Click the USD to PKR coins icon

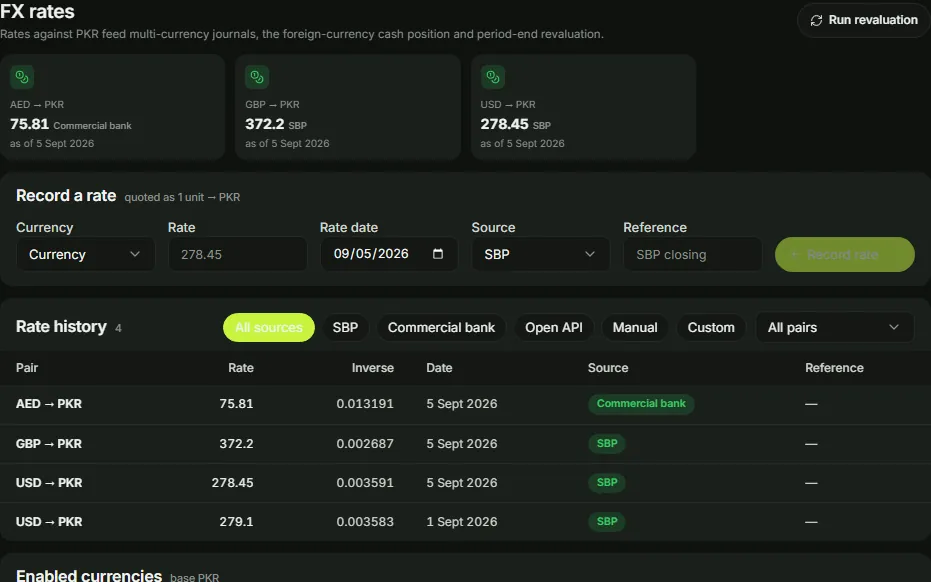click(493, 77)
